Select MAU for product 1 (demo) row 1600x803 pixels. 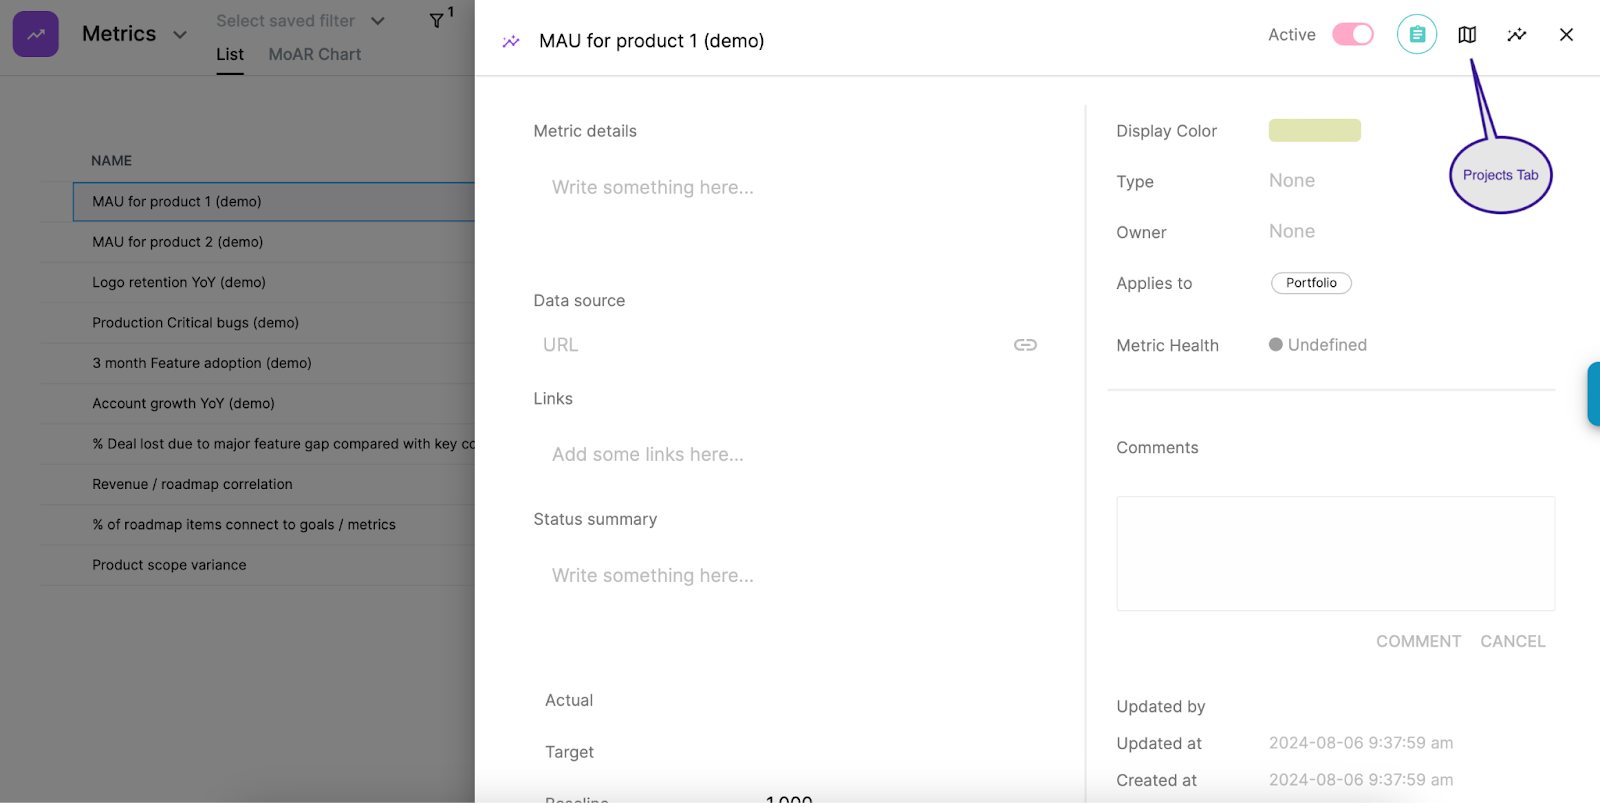coord(274,202)
